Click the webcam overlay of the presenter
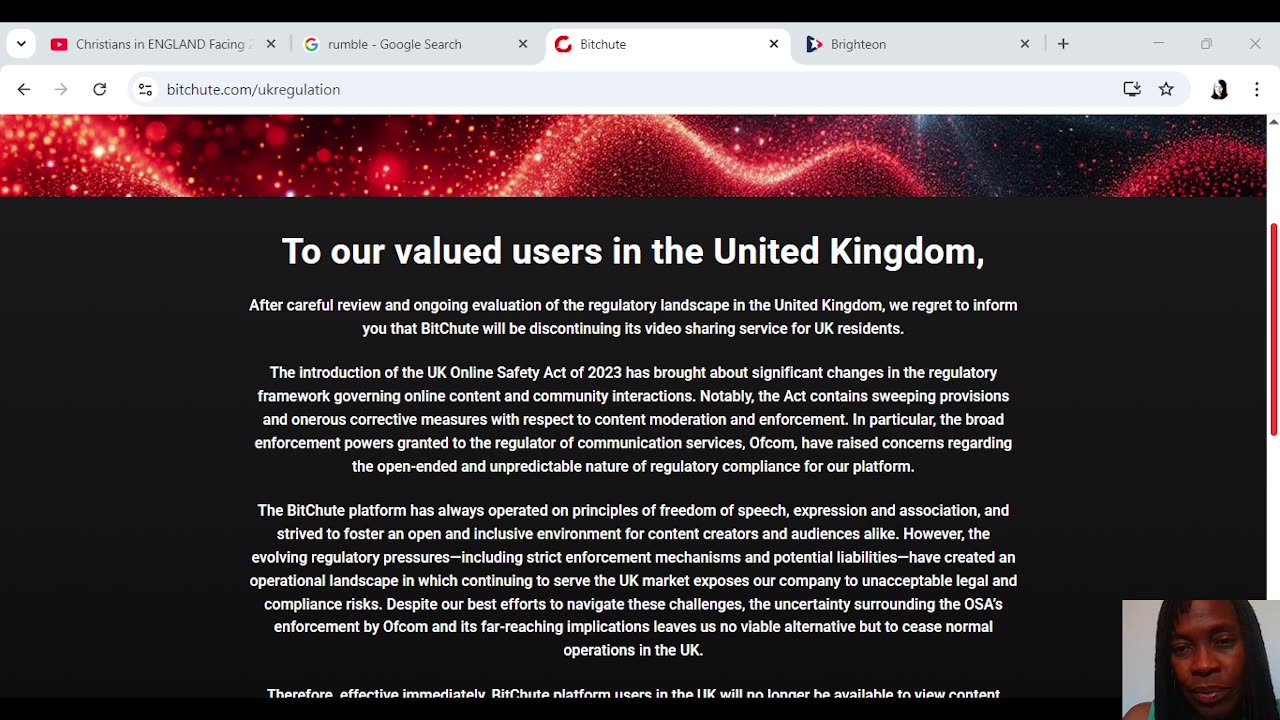This screenshot has width=1280, height=720. (x=1201, y=660)
